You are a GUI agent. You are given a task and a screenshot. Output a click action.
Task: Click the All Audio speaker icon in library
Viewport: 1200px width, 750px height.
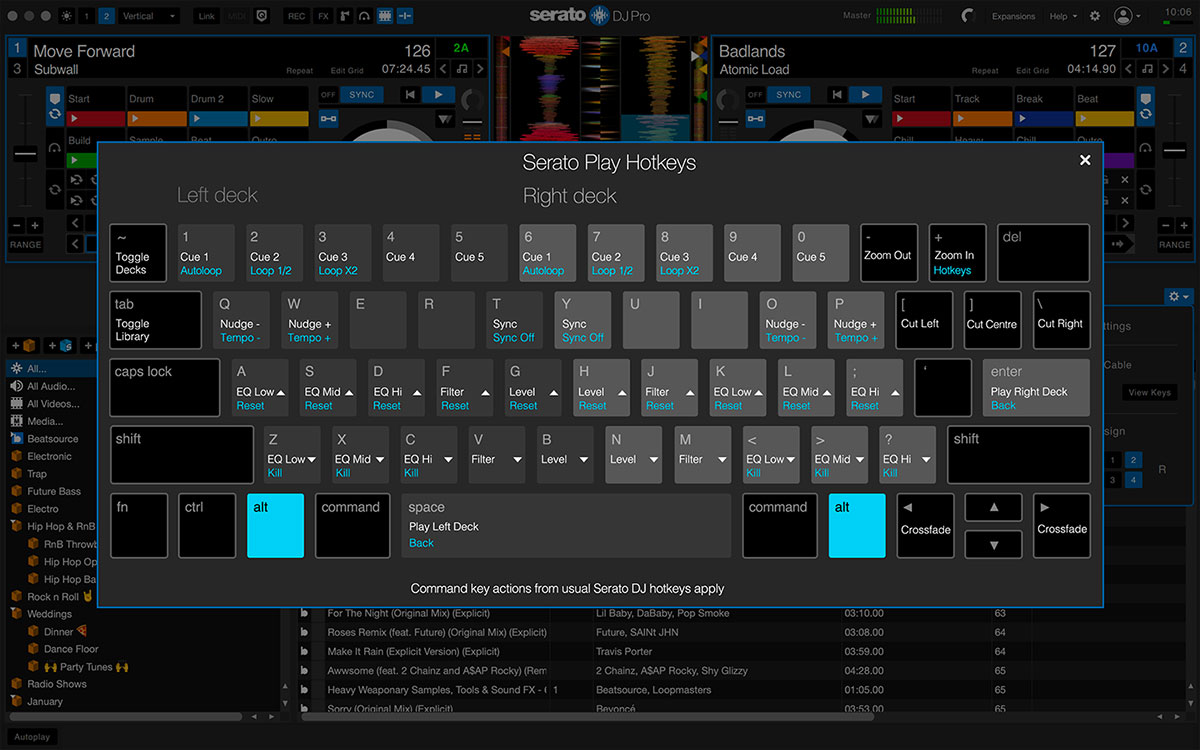[x=16, y=386]
